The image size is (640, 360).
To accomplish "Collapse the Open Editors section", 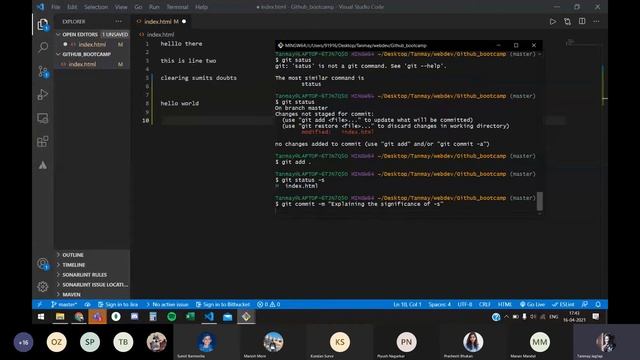I will tap(92, 34).
